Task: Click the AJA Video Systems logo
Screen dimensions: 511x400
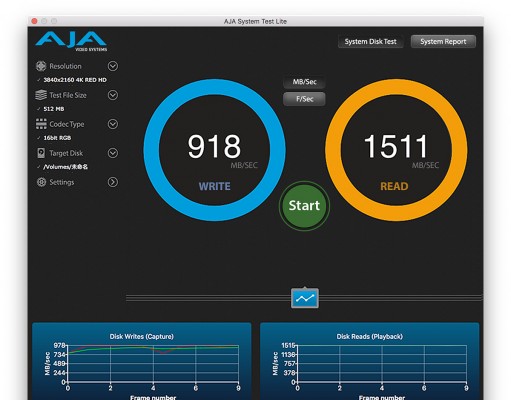Action: pos(71,41)
